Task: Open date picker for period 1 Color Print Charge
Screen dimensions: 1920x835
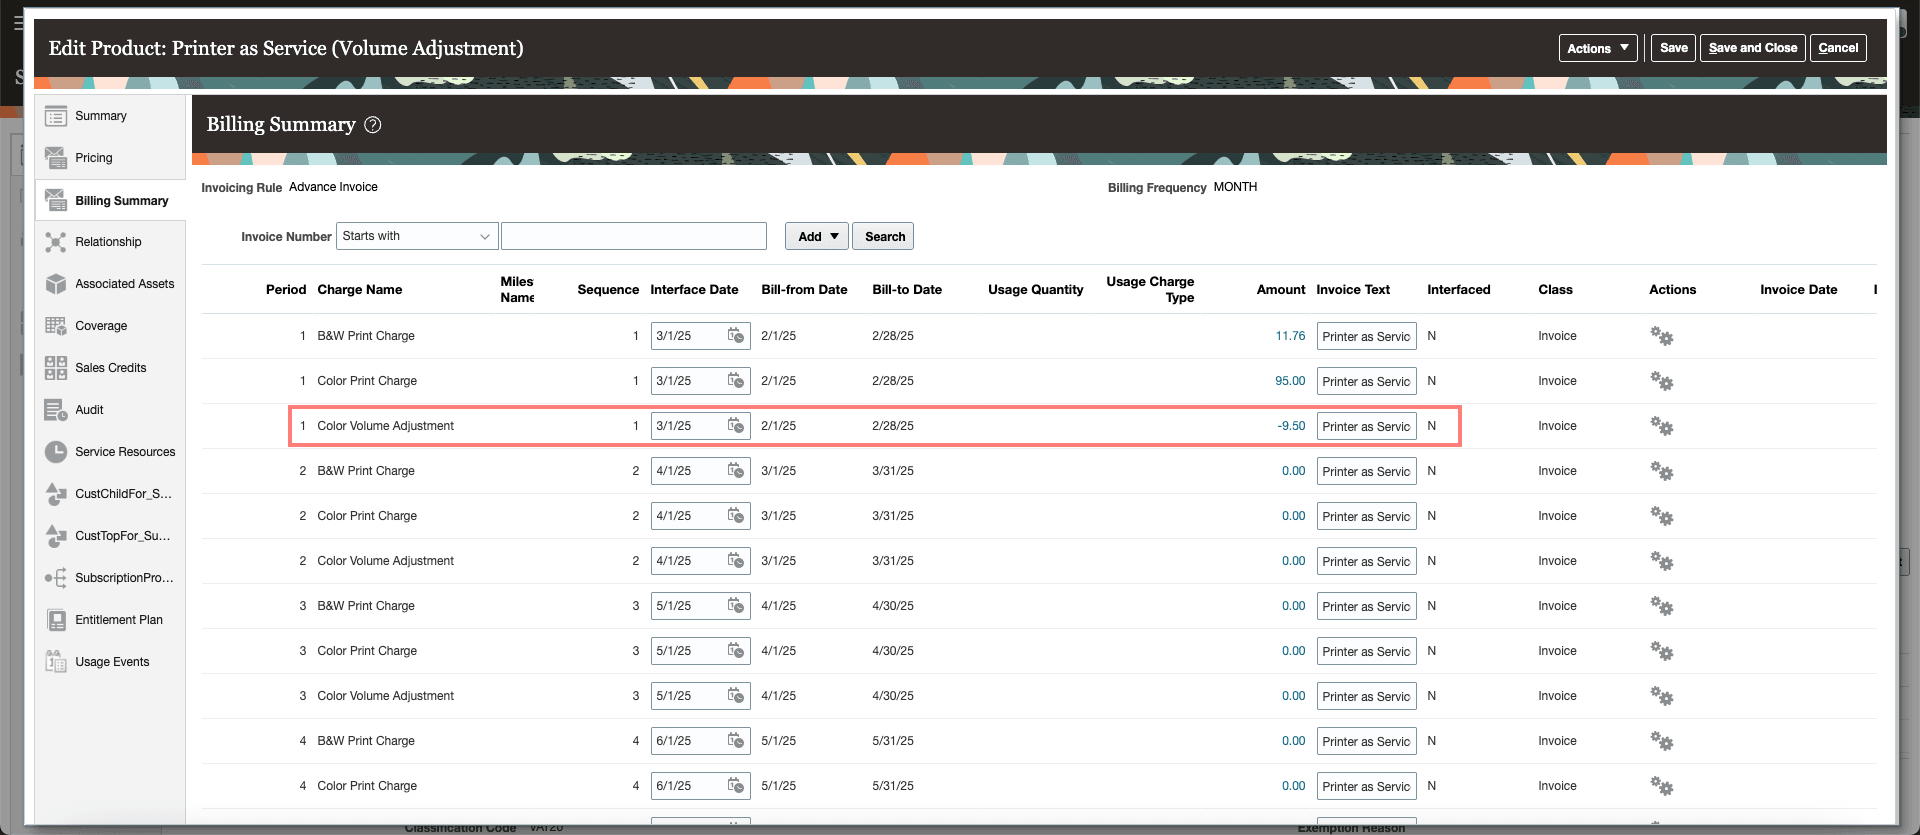Action: point(736,381)
